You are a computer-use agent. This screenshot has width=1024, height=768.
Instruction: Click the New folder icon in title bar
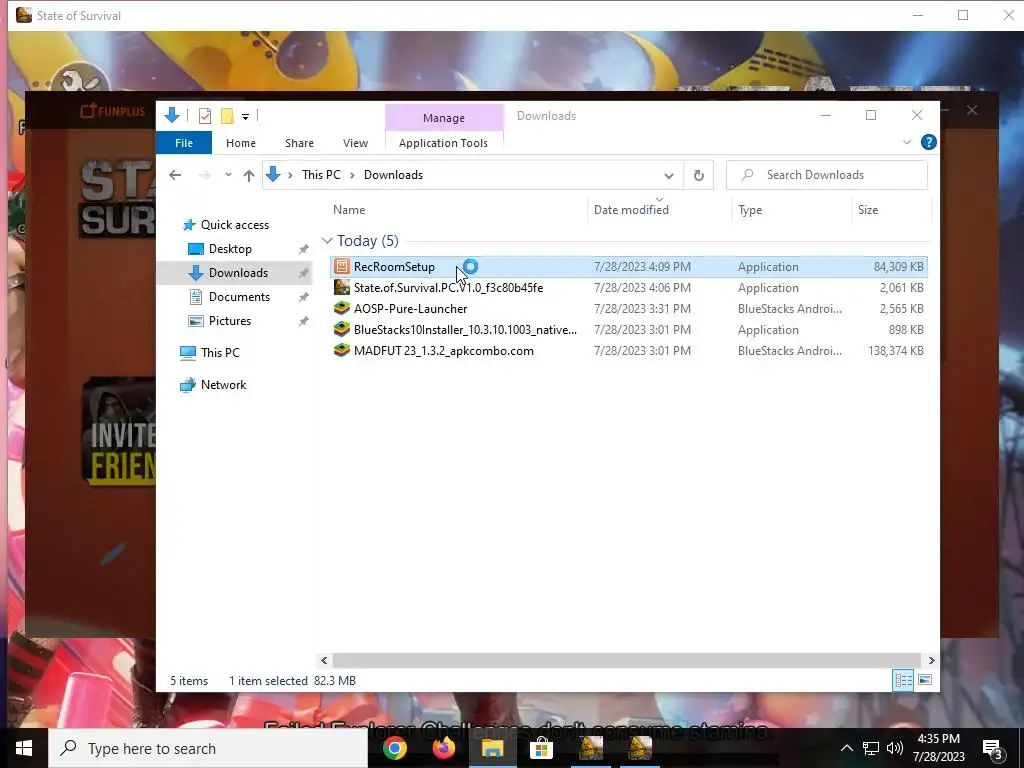coord(227,116)
